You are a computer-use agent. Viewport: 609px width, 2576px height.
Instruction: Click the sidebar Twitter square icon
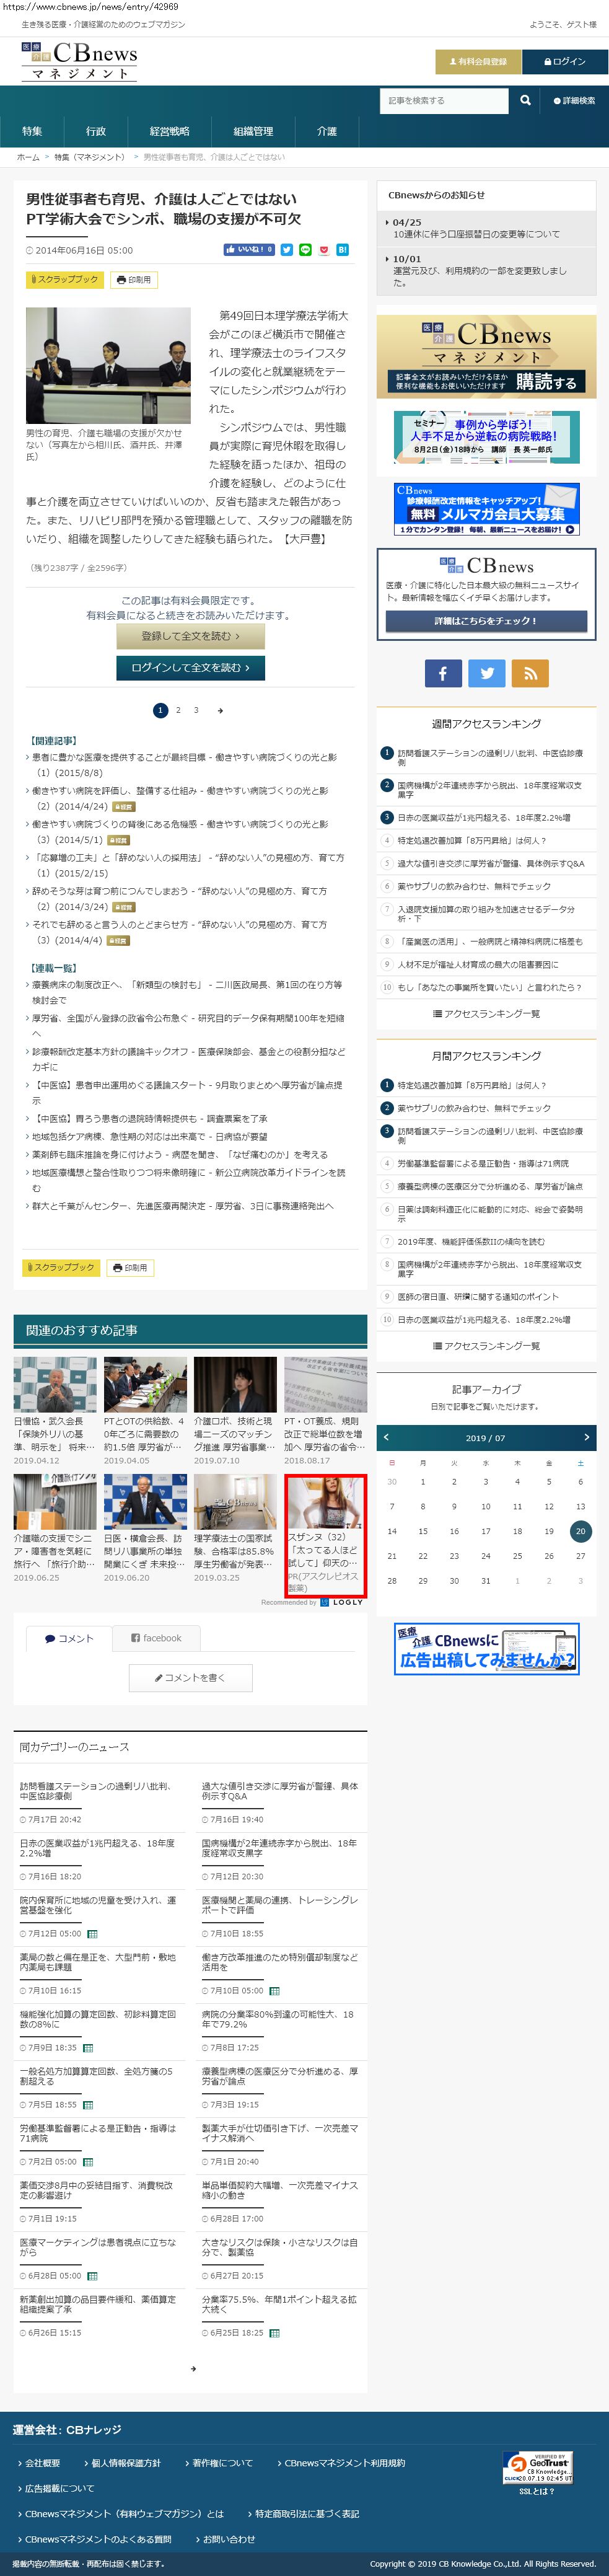coord(487,673)
